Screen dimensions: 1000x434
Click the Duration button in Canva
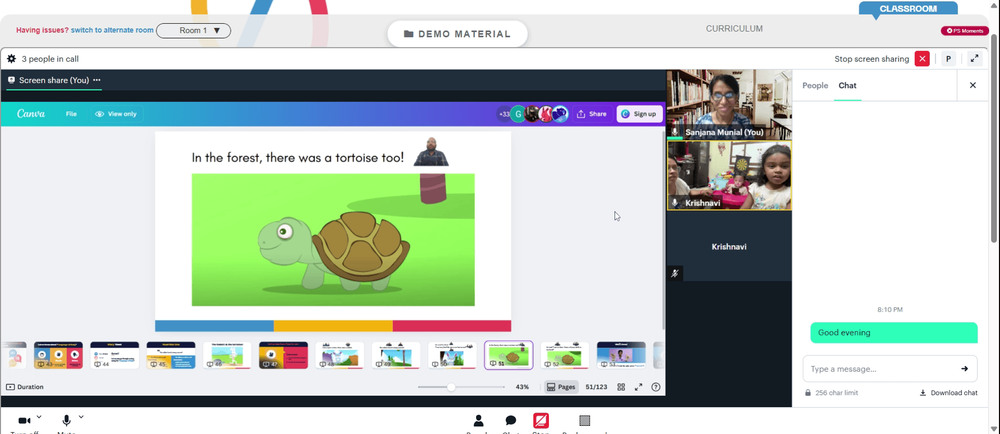click(x=26, y=387)
